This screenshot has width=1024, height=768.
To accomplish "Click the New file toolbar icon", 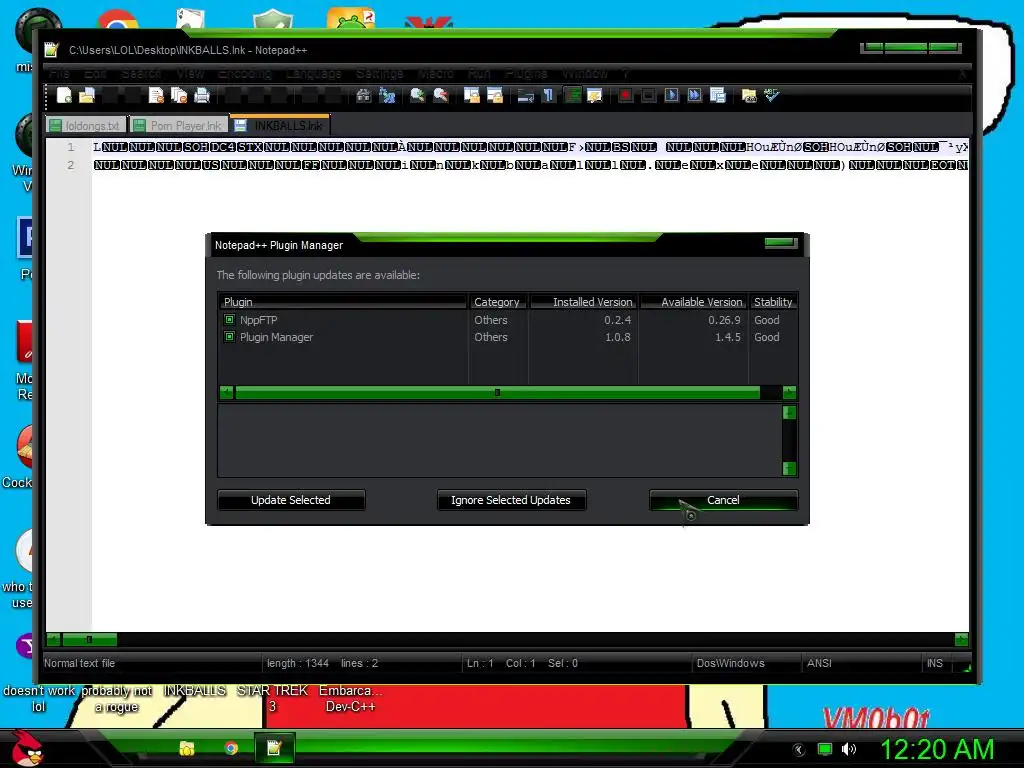I will 64,95.
